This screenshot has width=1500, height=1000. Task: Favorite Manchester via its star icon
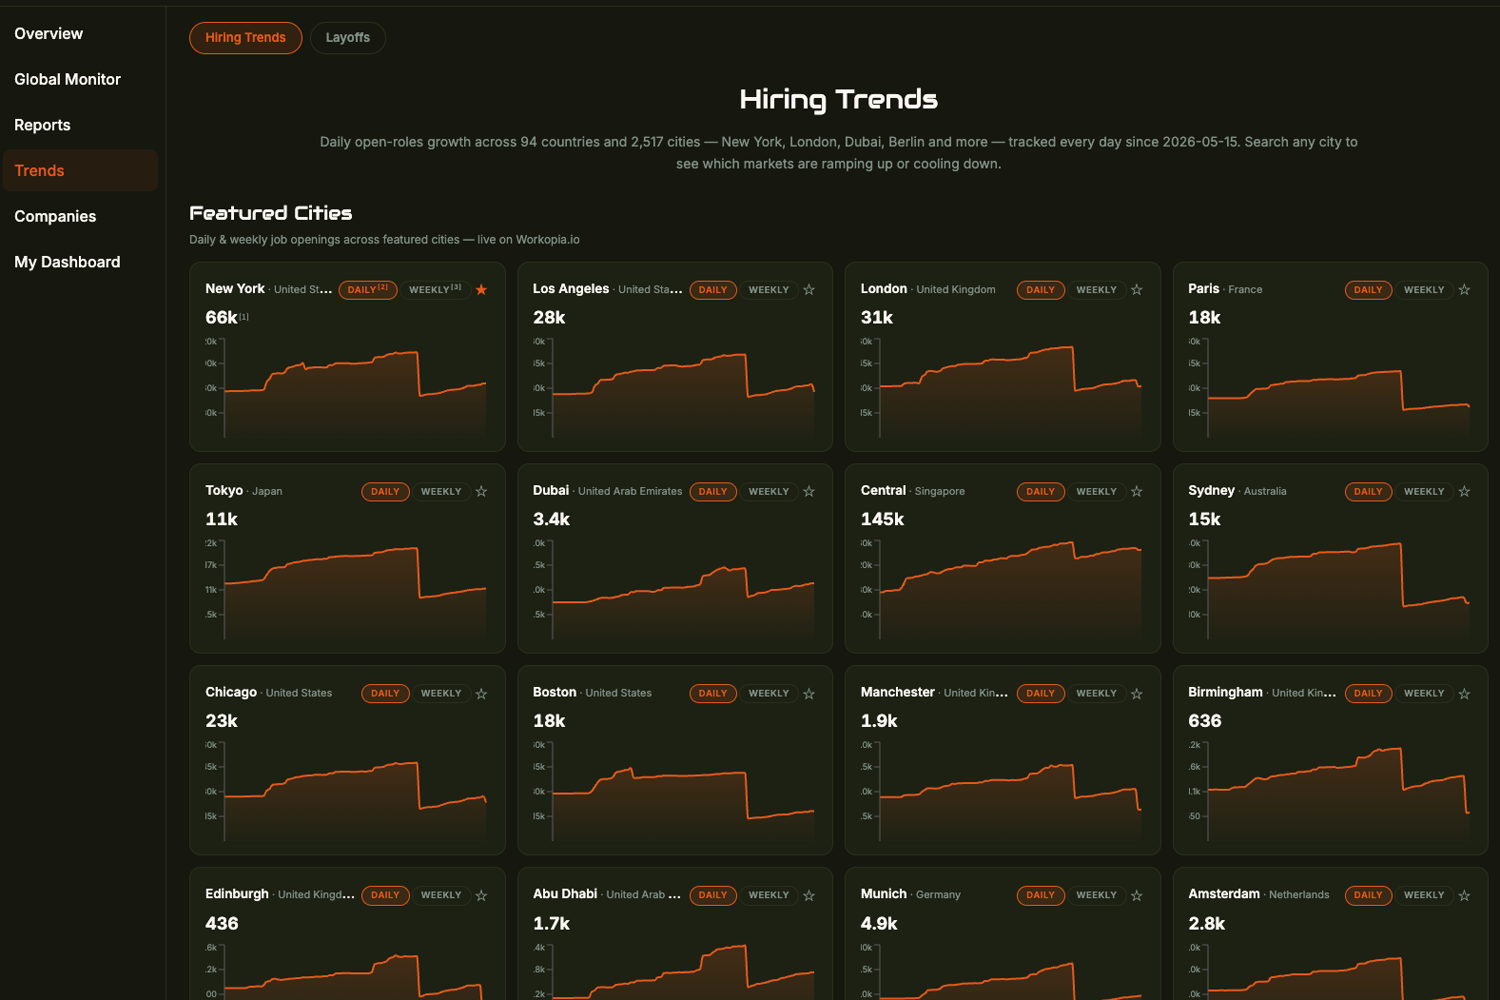point(1136,694)
